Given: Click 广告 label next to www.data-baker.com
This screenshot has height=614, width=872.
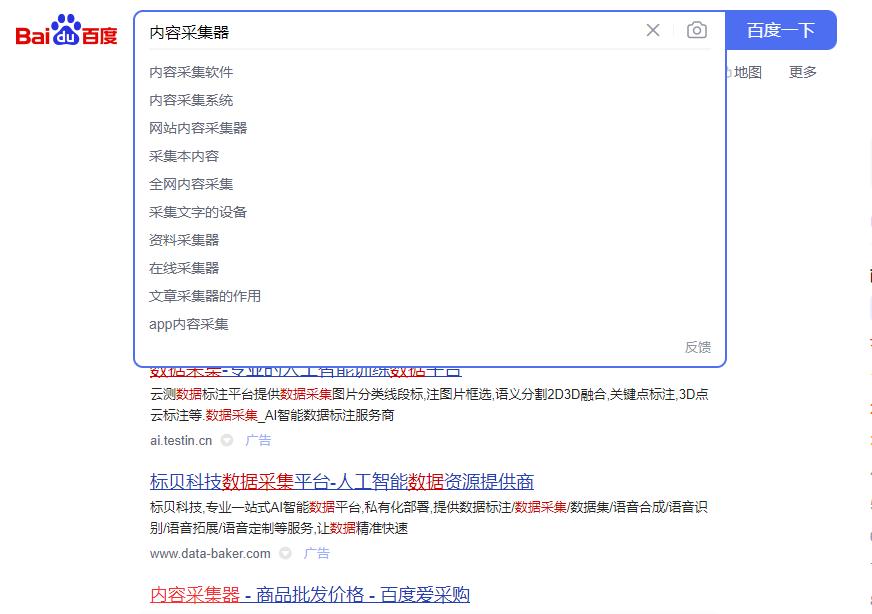Looking at the screenshot, I should tap(317, 553).
